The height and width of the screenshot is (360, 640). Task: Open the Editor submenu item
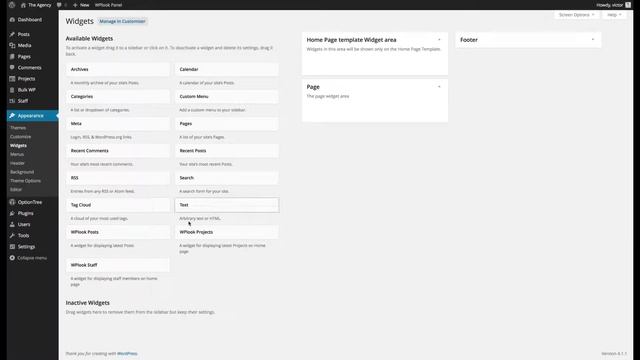pyautogui.click(x=16, y=189)
